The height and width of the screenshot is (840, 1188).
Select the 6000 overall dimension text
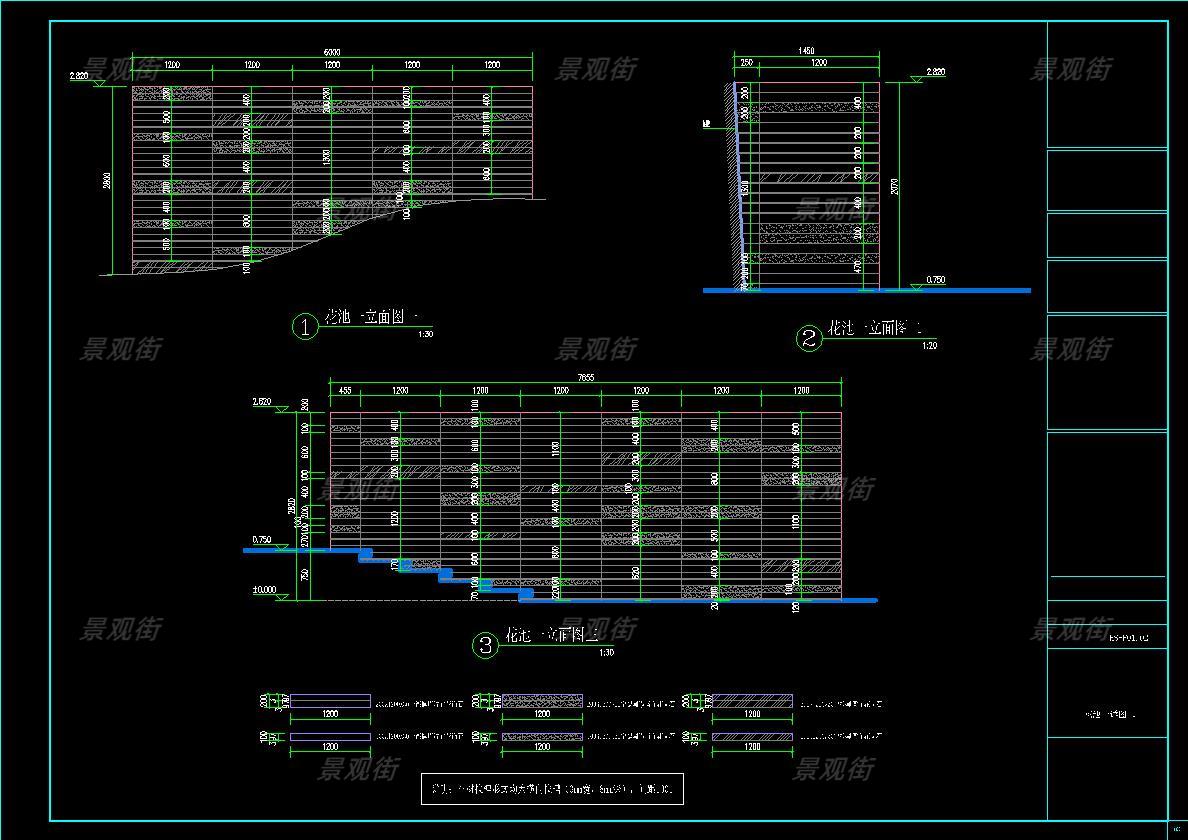coord(331,53)
